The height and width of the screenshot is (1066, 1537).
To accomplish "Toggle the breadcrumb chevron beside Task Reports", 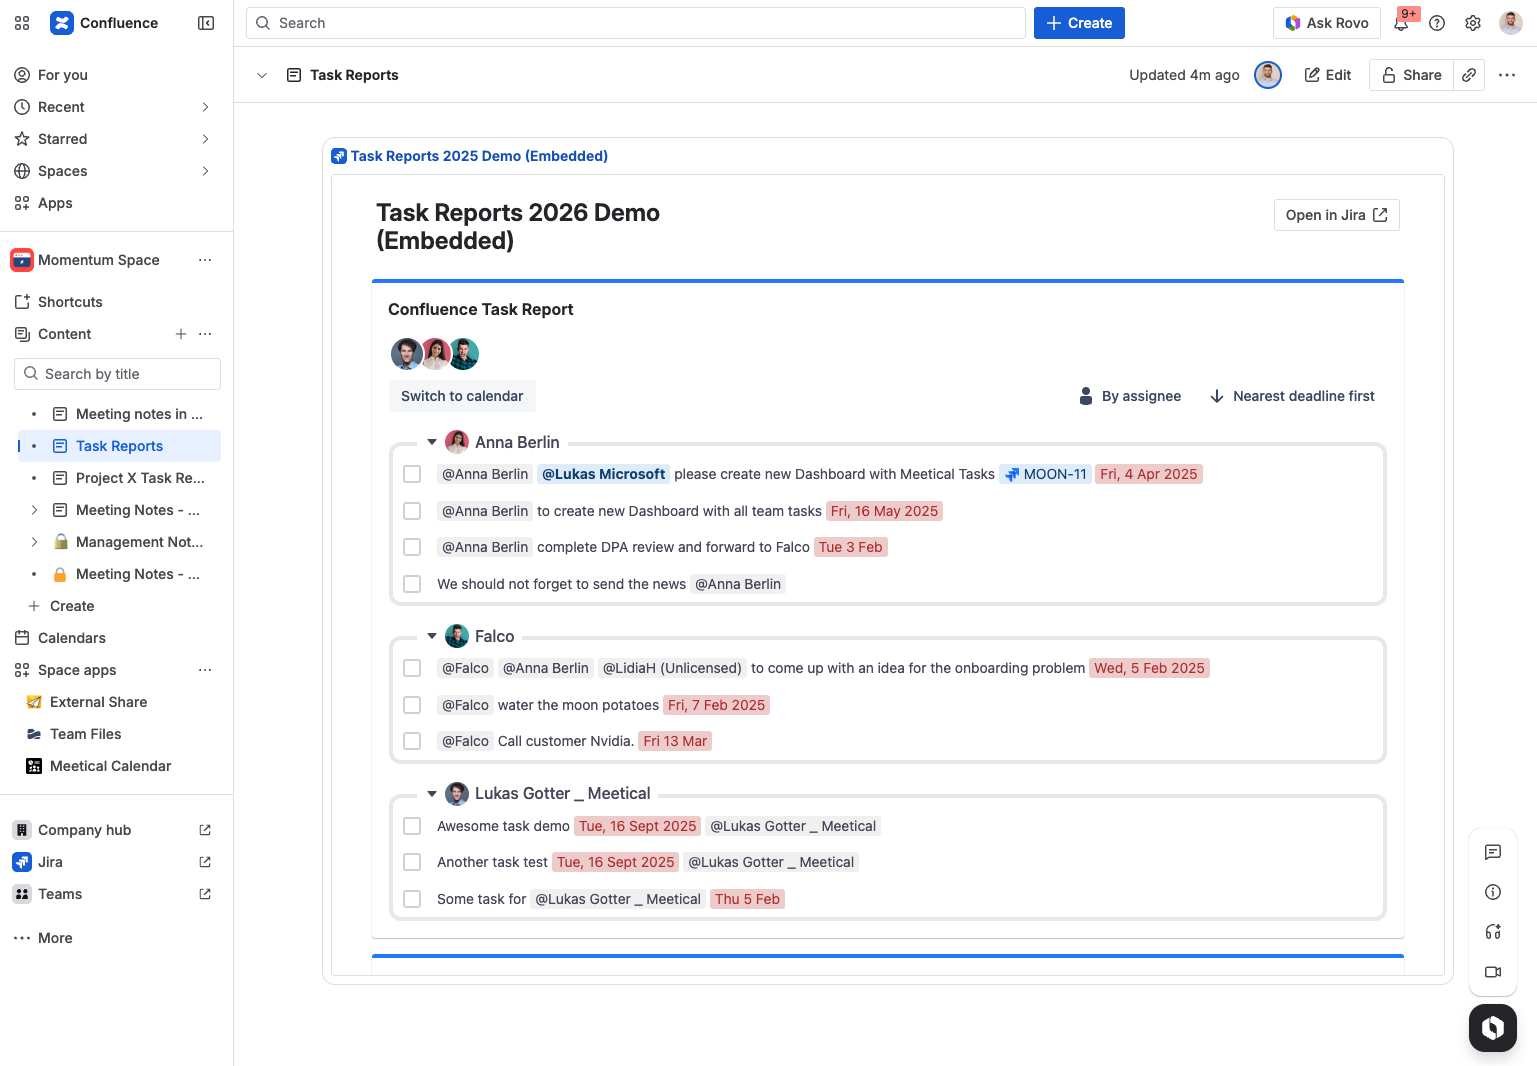I will pos(262,75).
